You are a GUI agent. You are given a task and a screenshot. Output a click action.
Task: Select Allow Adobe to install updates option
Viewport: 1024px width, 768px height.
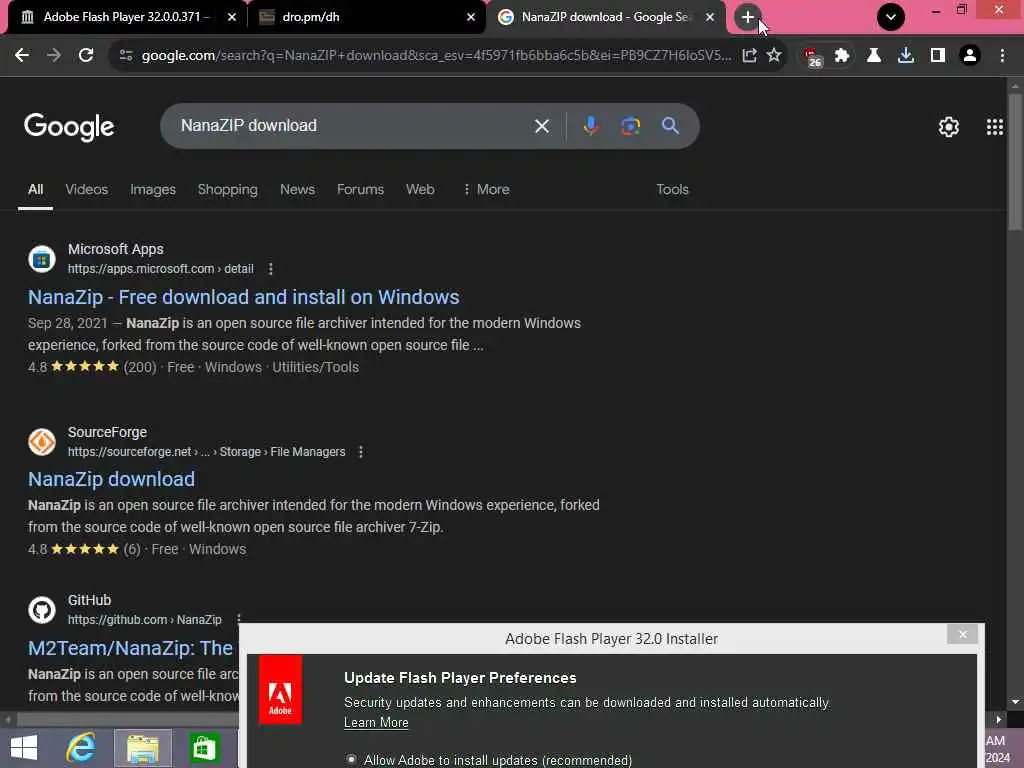(351, 760)
